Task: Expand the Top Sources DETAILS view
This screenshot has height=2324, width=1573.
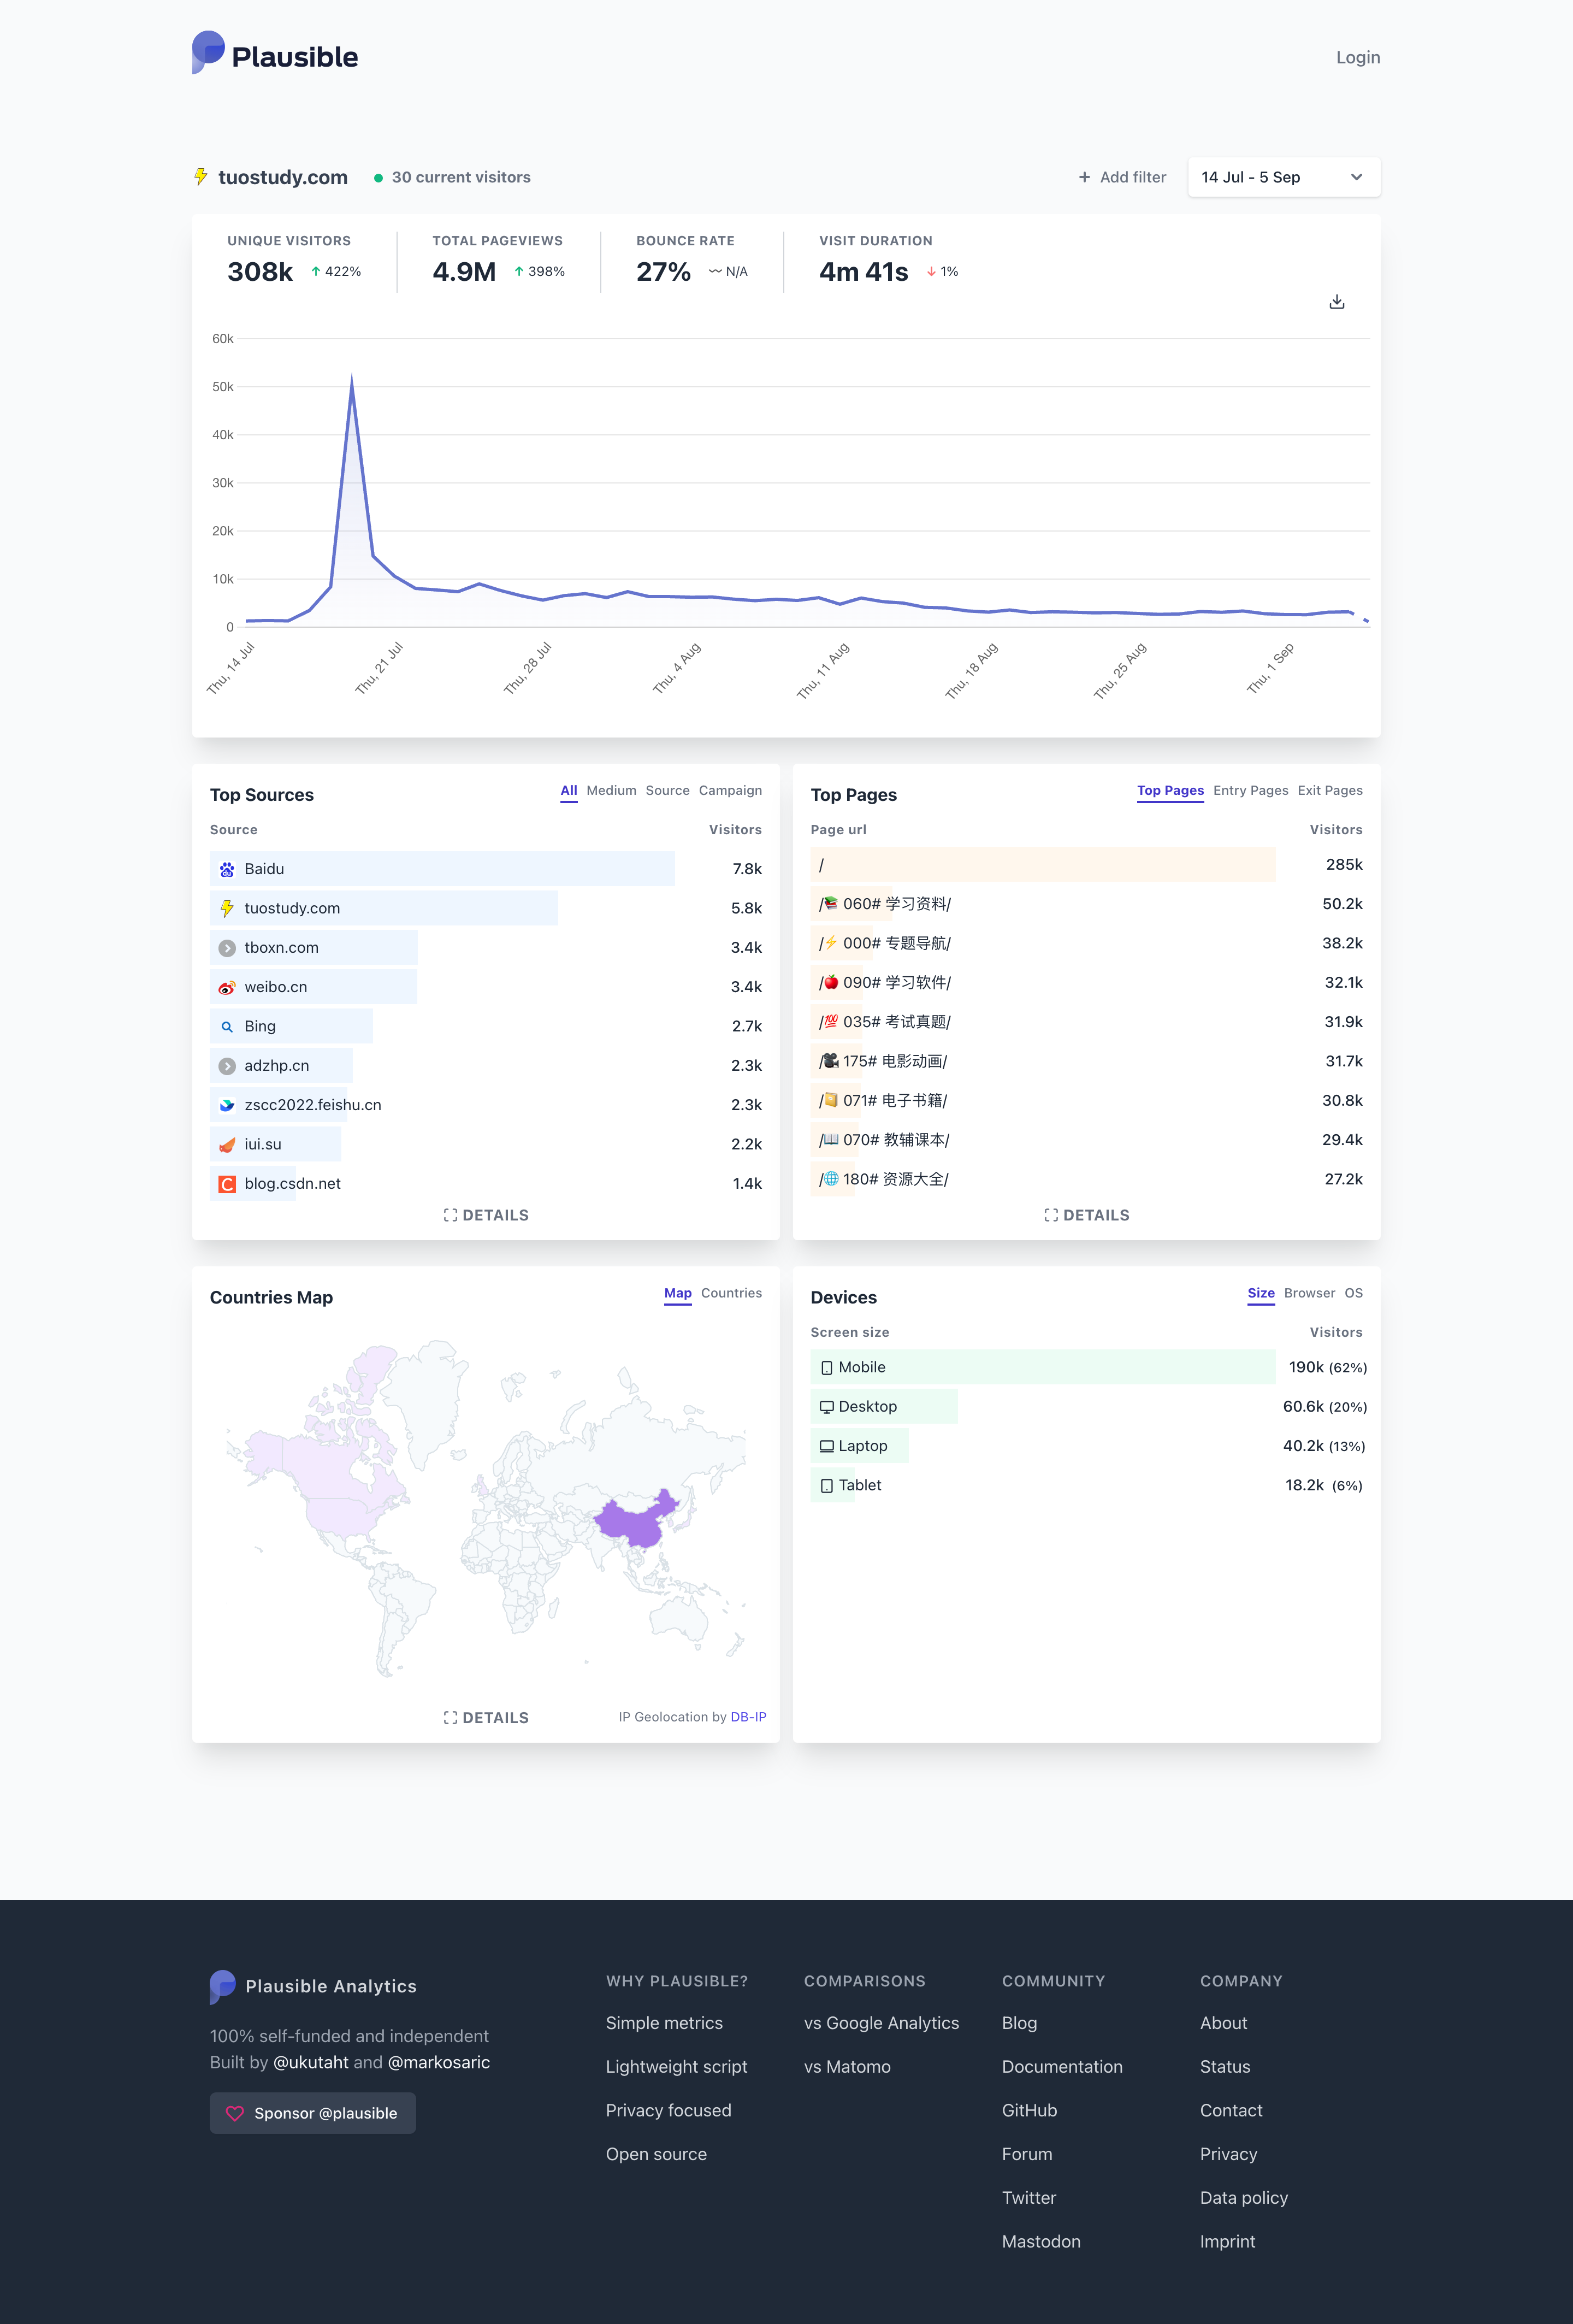Action: click(x=486, y=1215)
